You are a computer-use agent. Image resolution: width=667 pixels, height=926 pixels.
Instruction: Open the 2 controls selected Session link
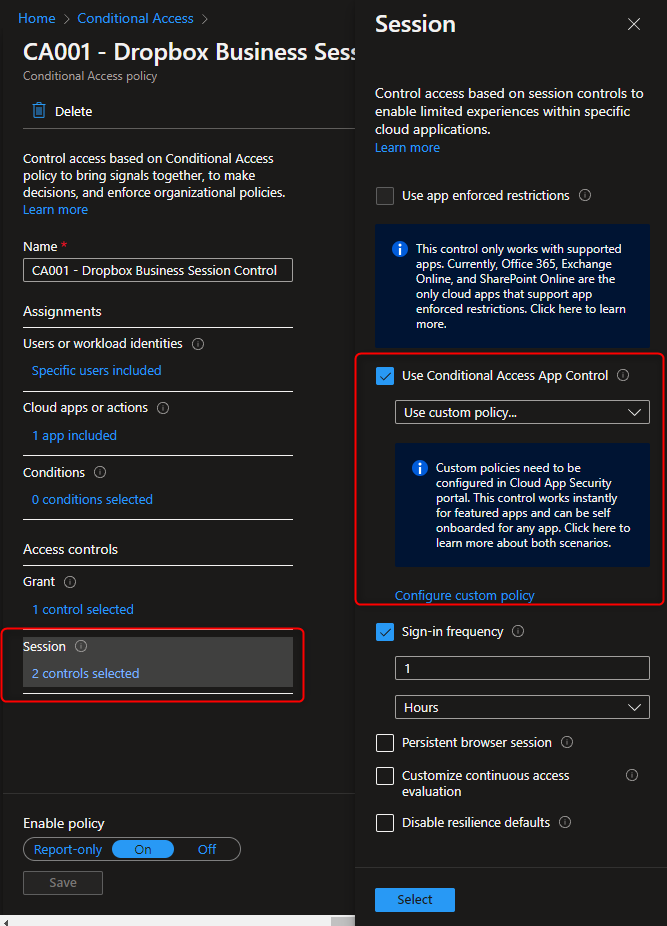pos(86,673)
